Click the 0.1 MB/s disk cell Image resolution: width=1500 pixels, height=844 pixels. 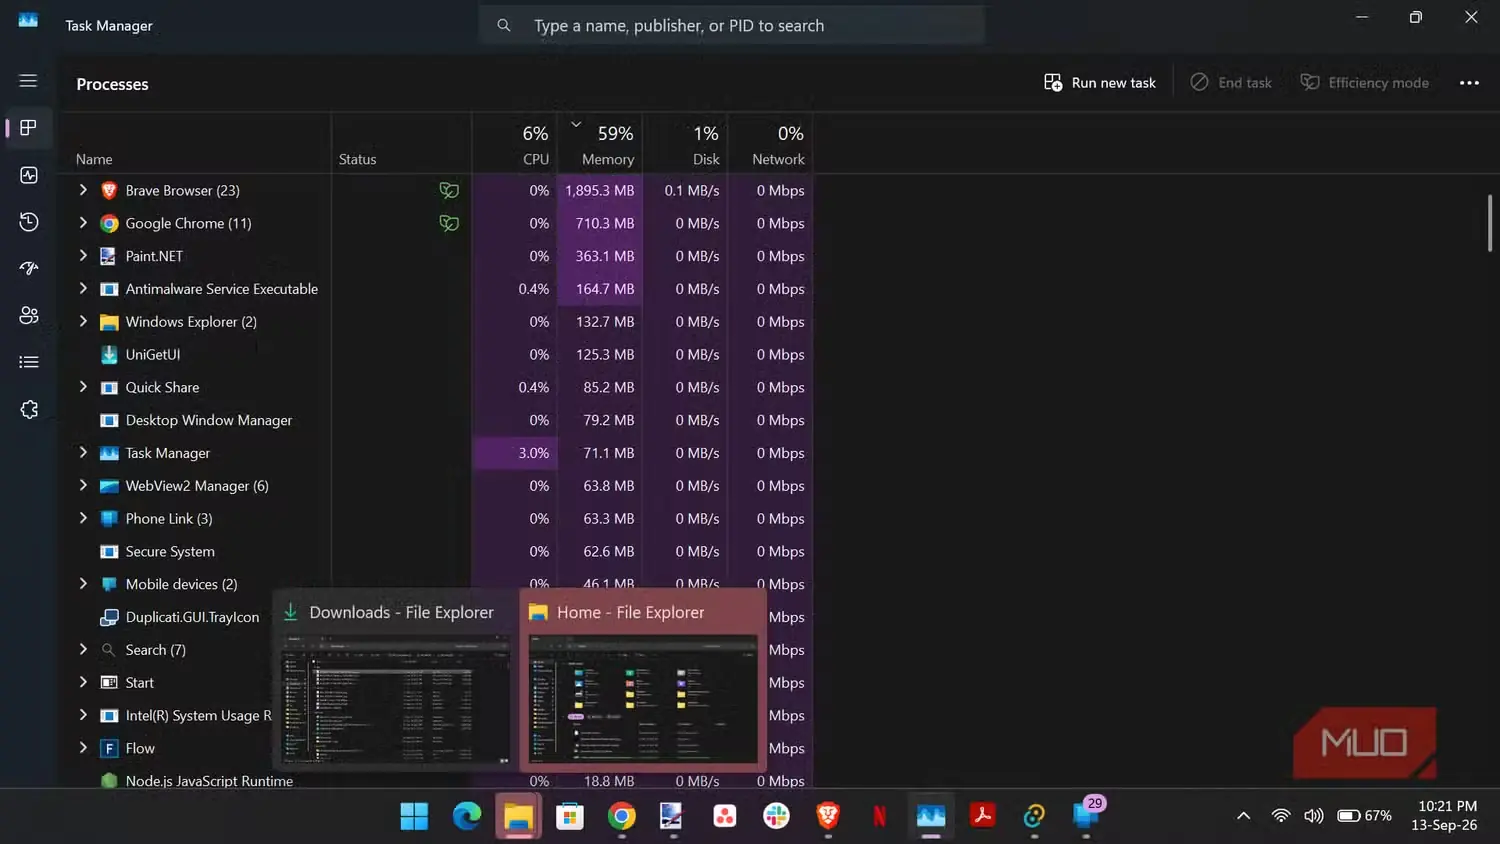tap(685, 190)
